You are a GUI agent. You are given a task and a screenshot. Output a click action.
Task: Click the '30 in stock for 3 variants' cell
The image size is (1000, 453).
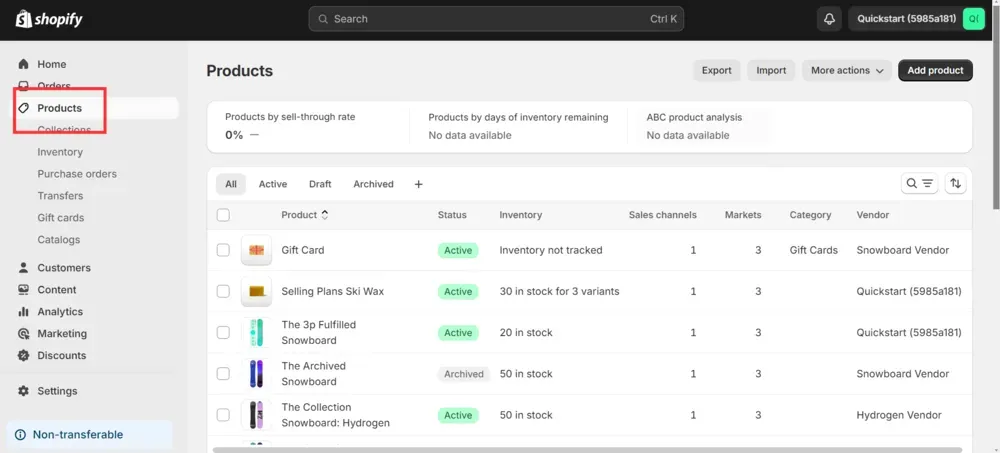click(559, 292)
